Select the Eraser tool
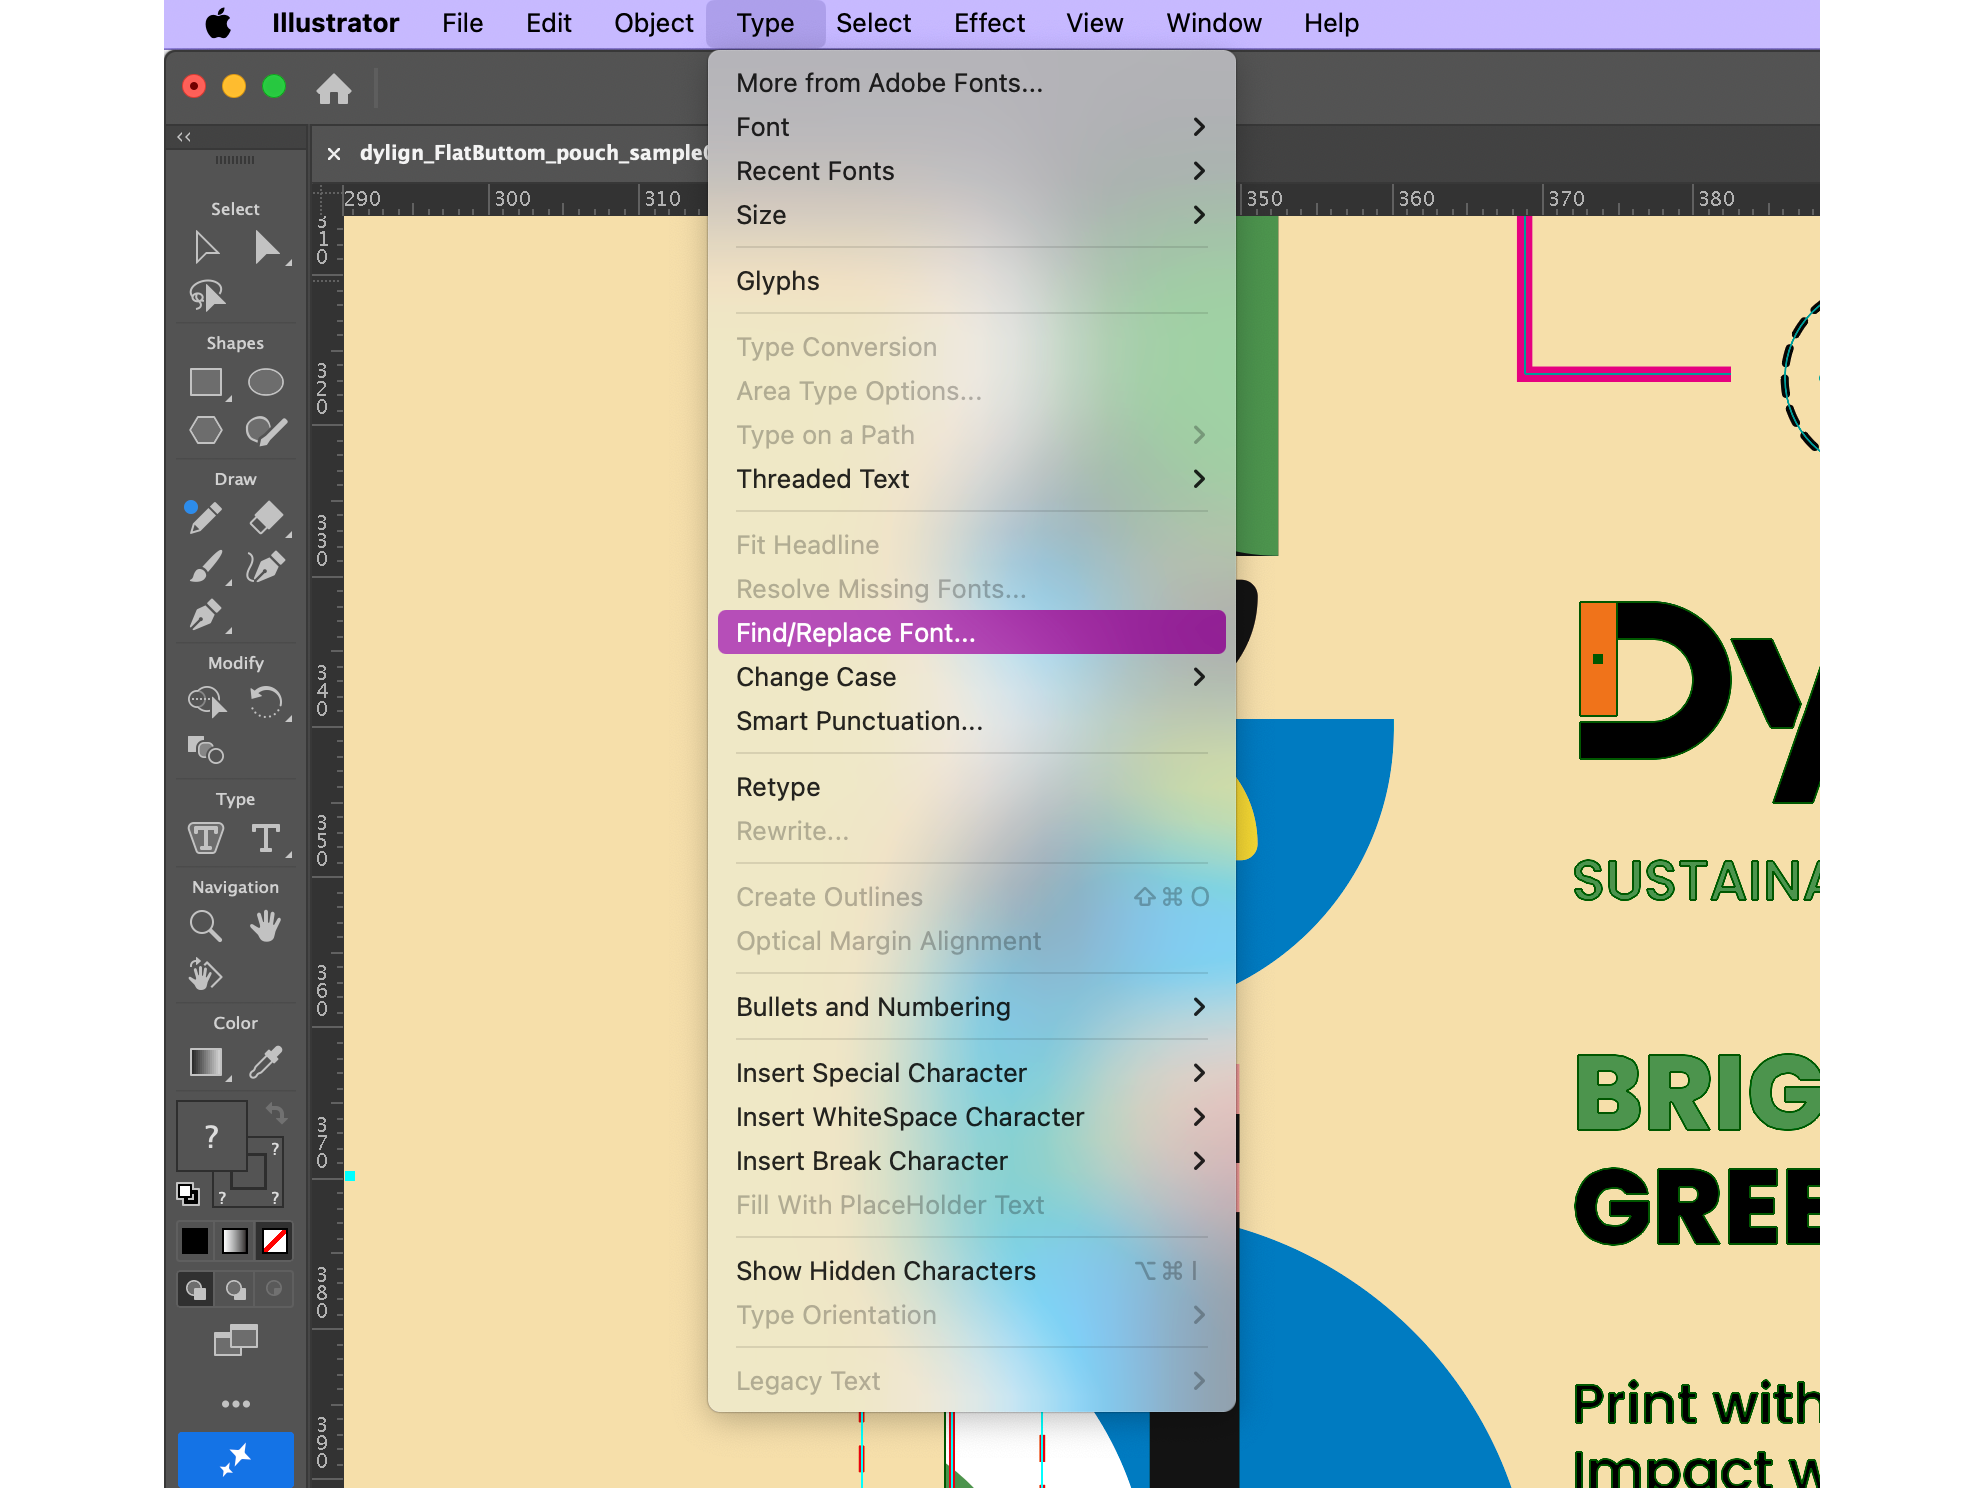This screenshot has height=1488, width=1984. coord(266,518)
